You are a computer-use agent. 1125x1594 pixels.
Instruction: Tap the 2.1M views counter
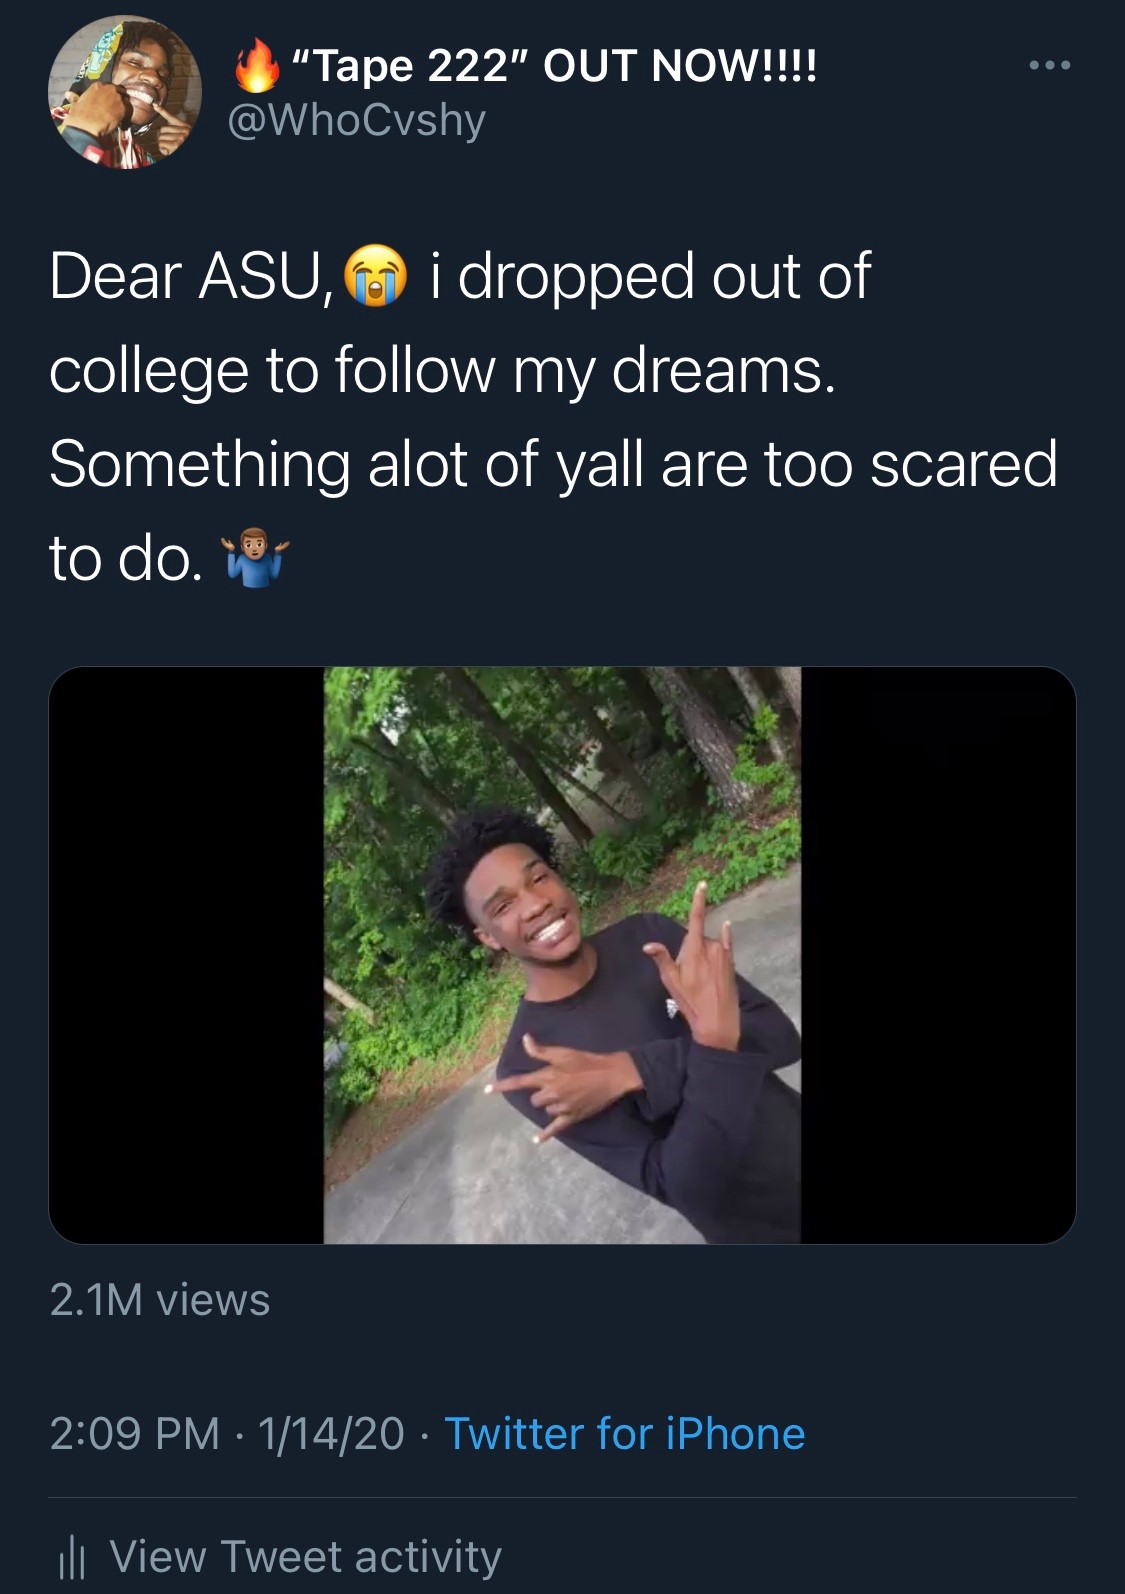(160, 1300)
